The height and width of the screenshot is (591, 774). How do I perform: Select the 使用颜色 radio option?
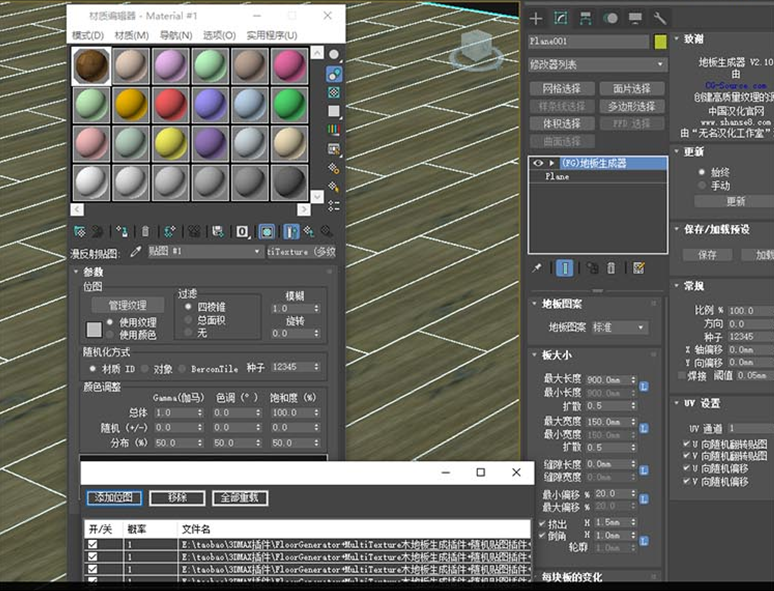click(111, 334)
